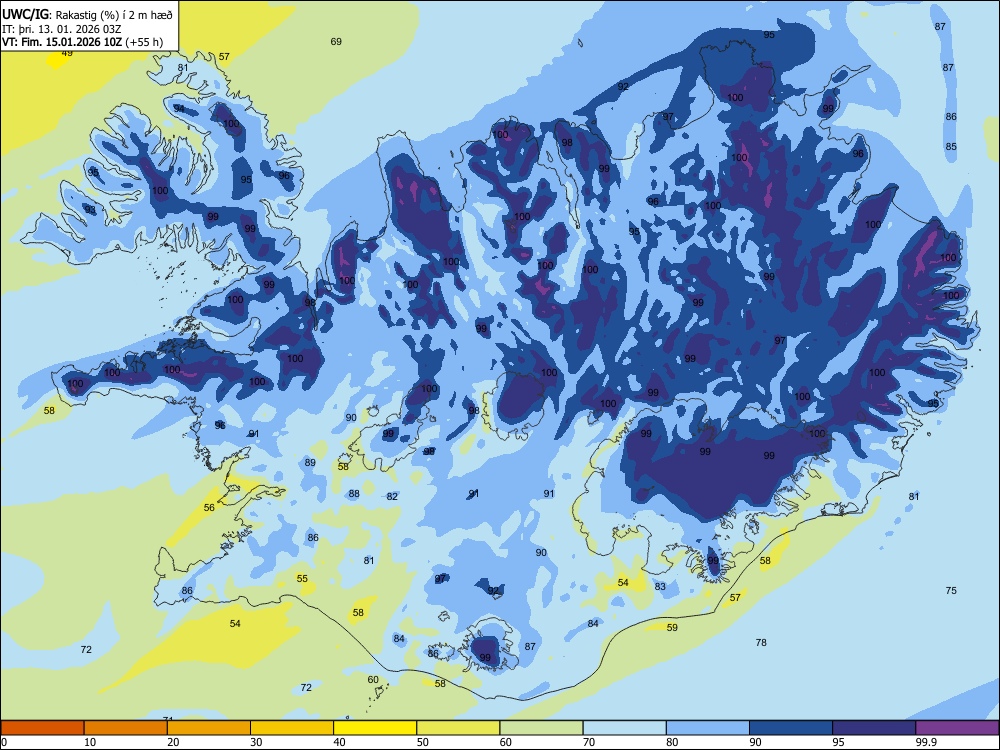Click the offshore value '75'
This screenshot has height=750, width=1000.
pyautogui.click(x=951, y=591)
